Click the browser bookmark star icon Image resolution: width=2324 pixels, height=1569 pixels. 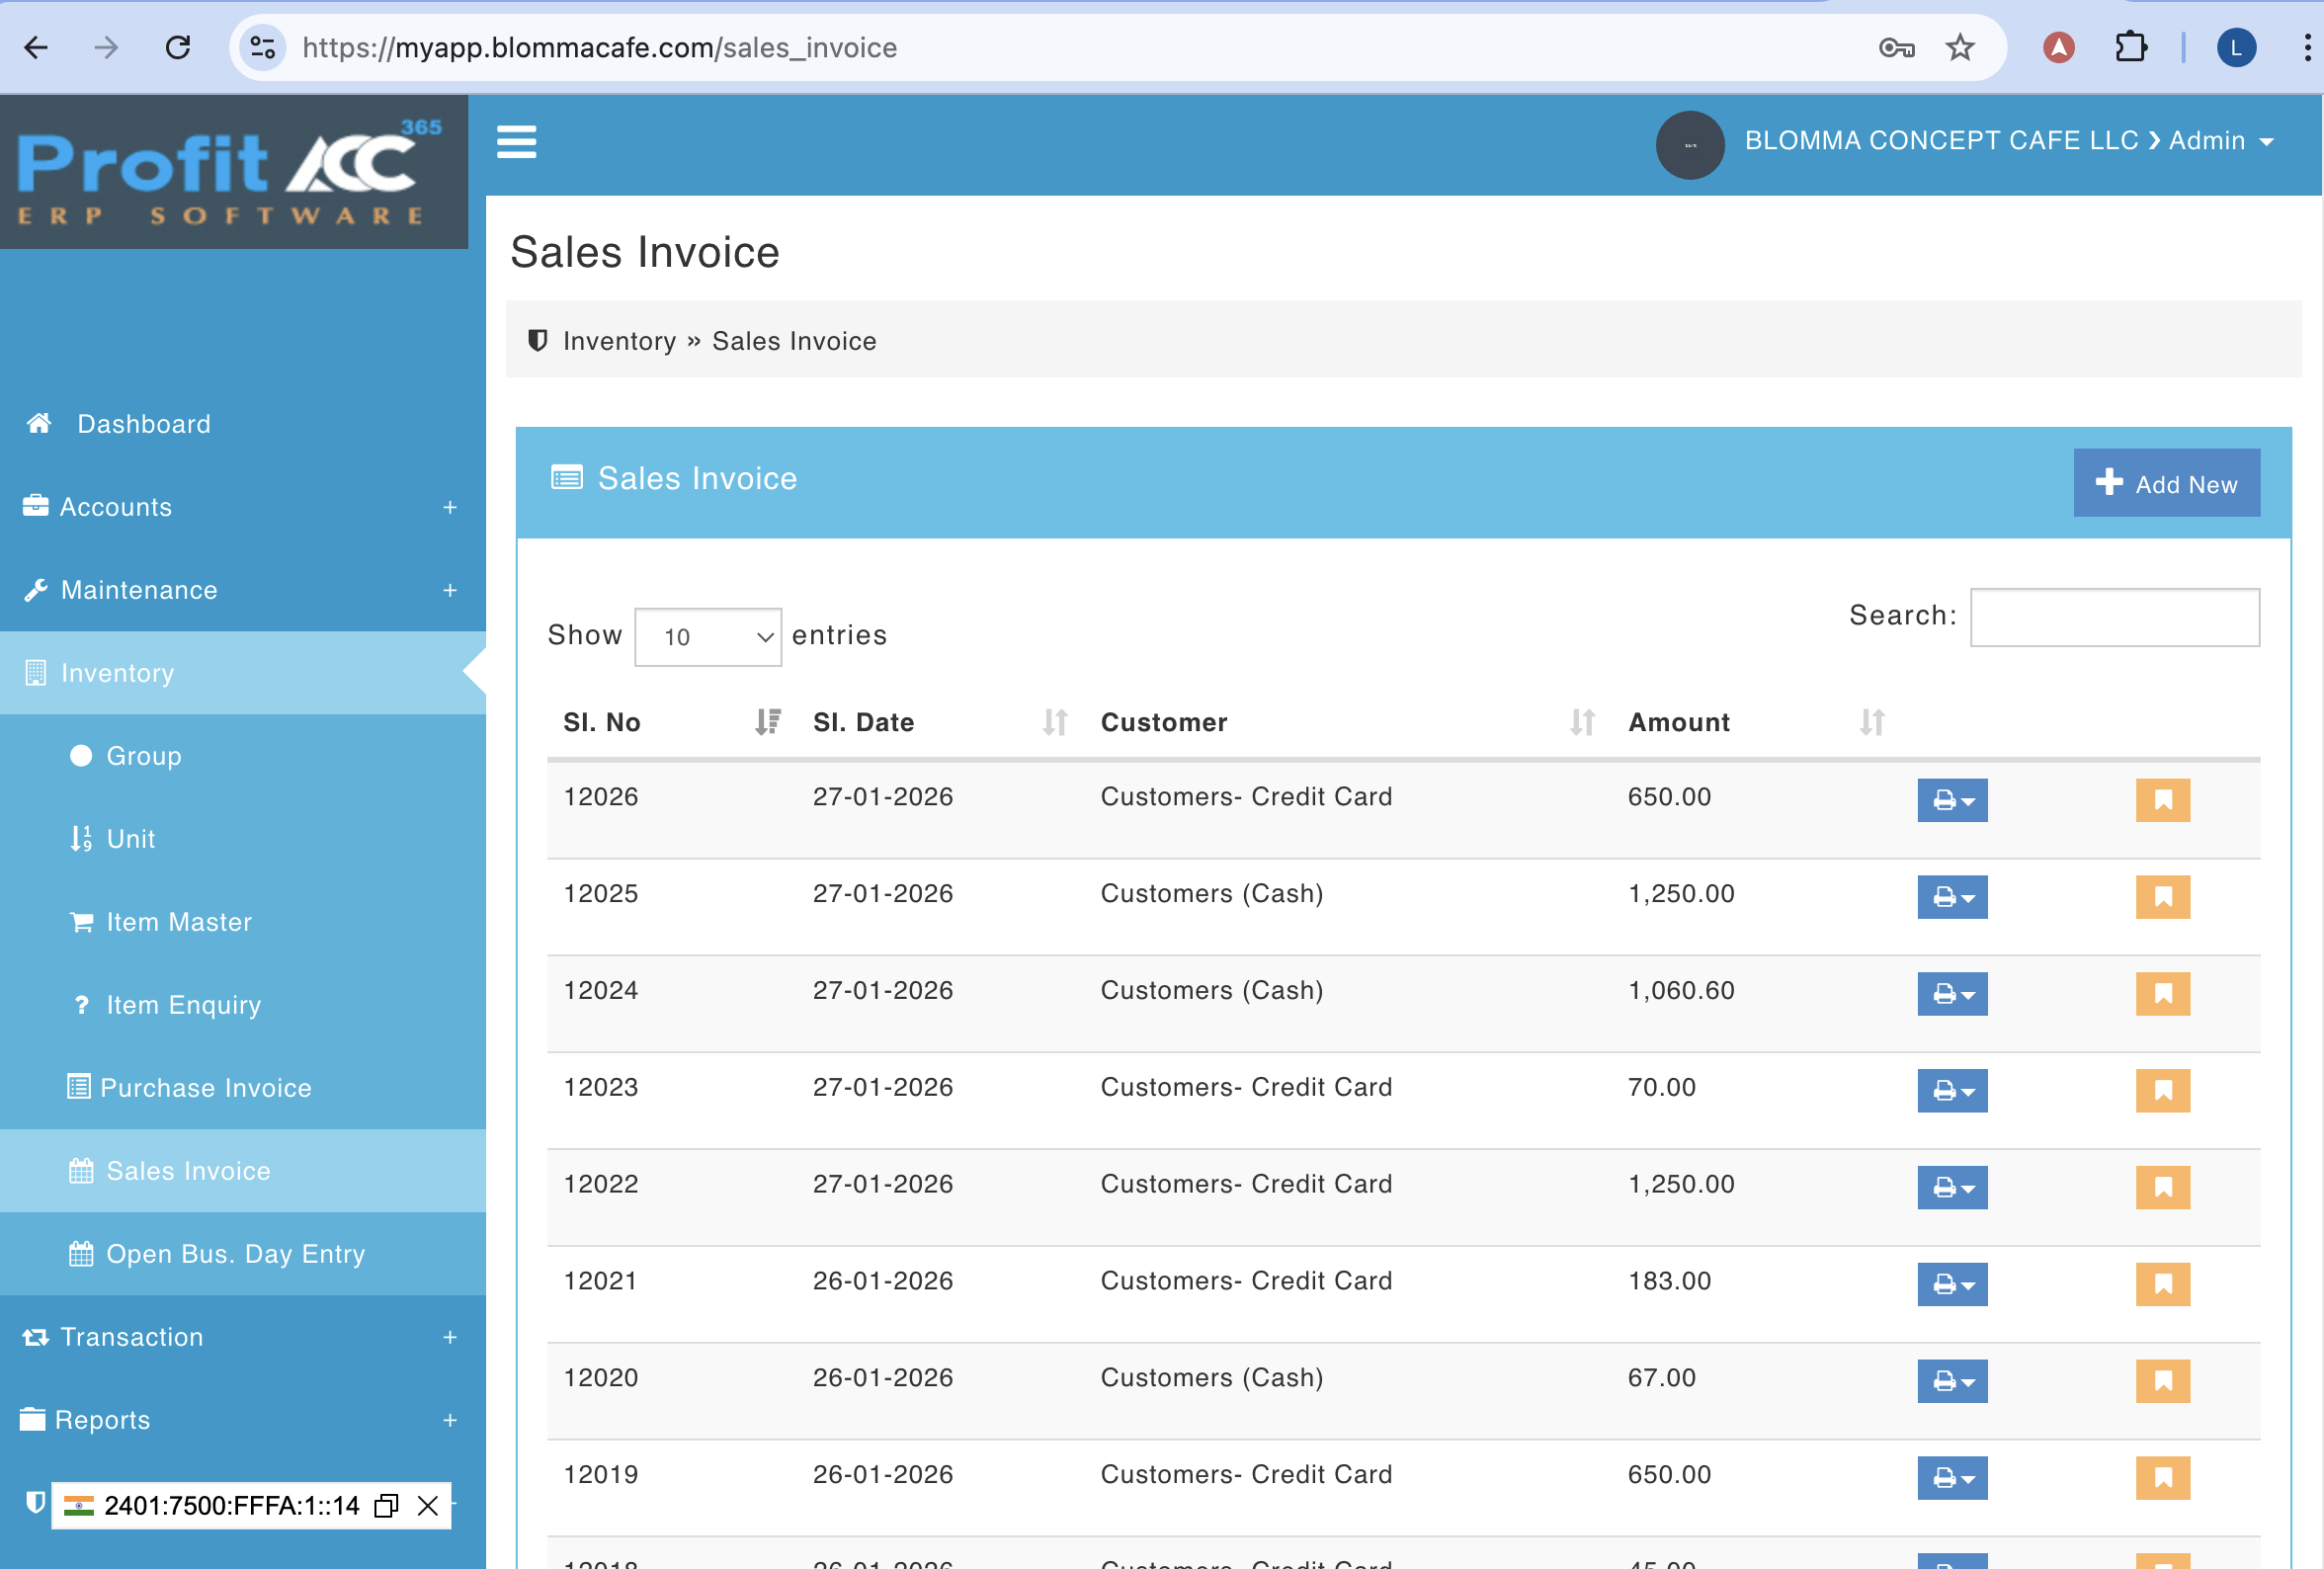tap(1959, 47)
